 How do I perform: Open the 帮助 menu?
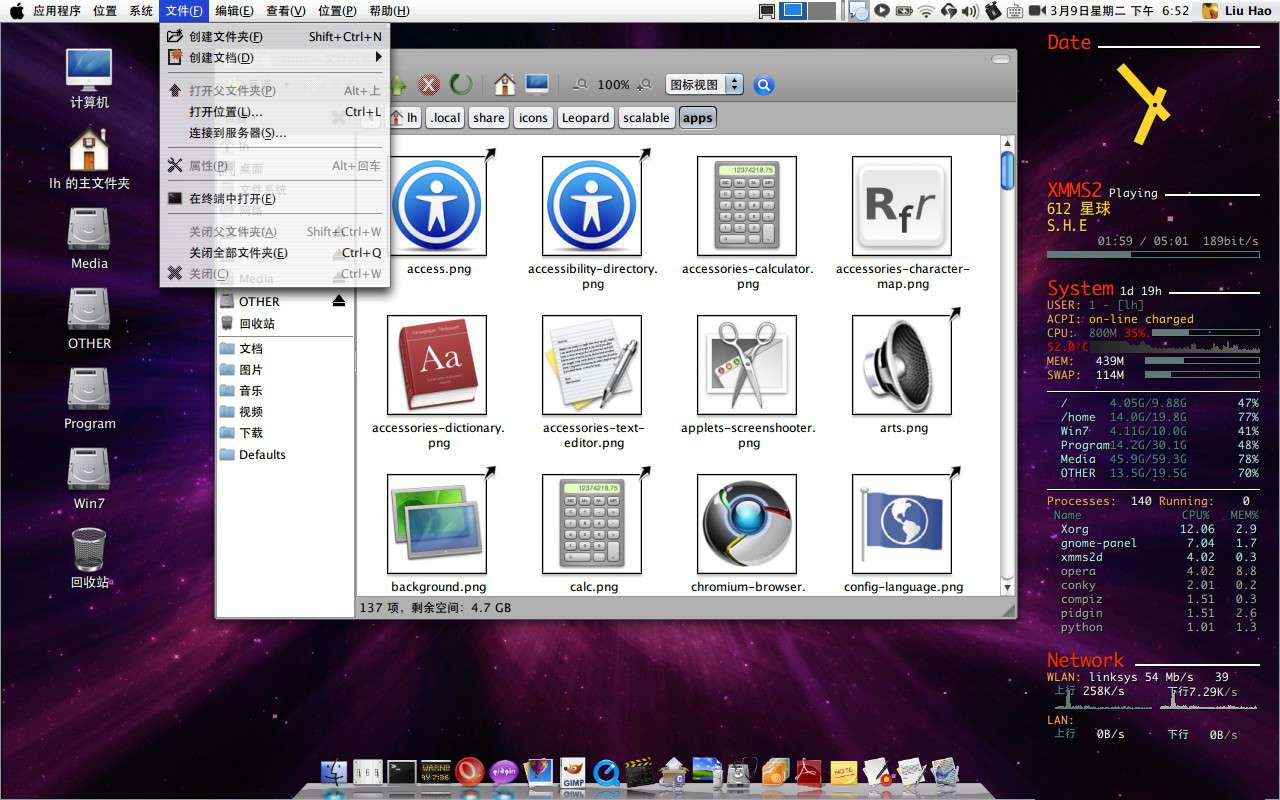pos(389,11)
